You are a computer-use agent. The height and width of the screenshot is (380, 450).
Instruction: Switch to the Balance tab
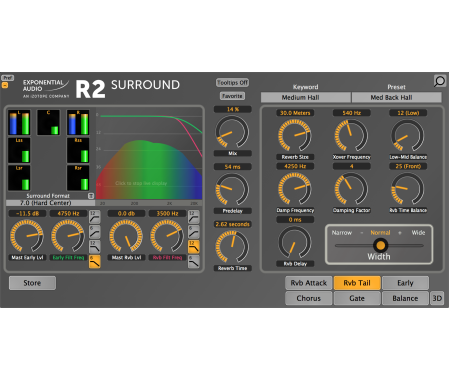[405, 298]
